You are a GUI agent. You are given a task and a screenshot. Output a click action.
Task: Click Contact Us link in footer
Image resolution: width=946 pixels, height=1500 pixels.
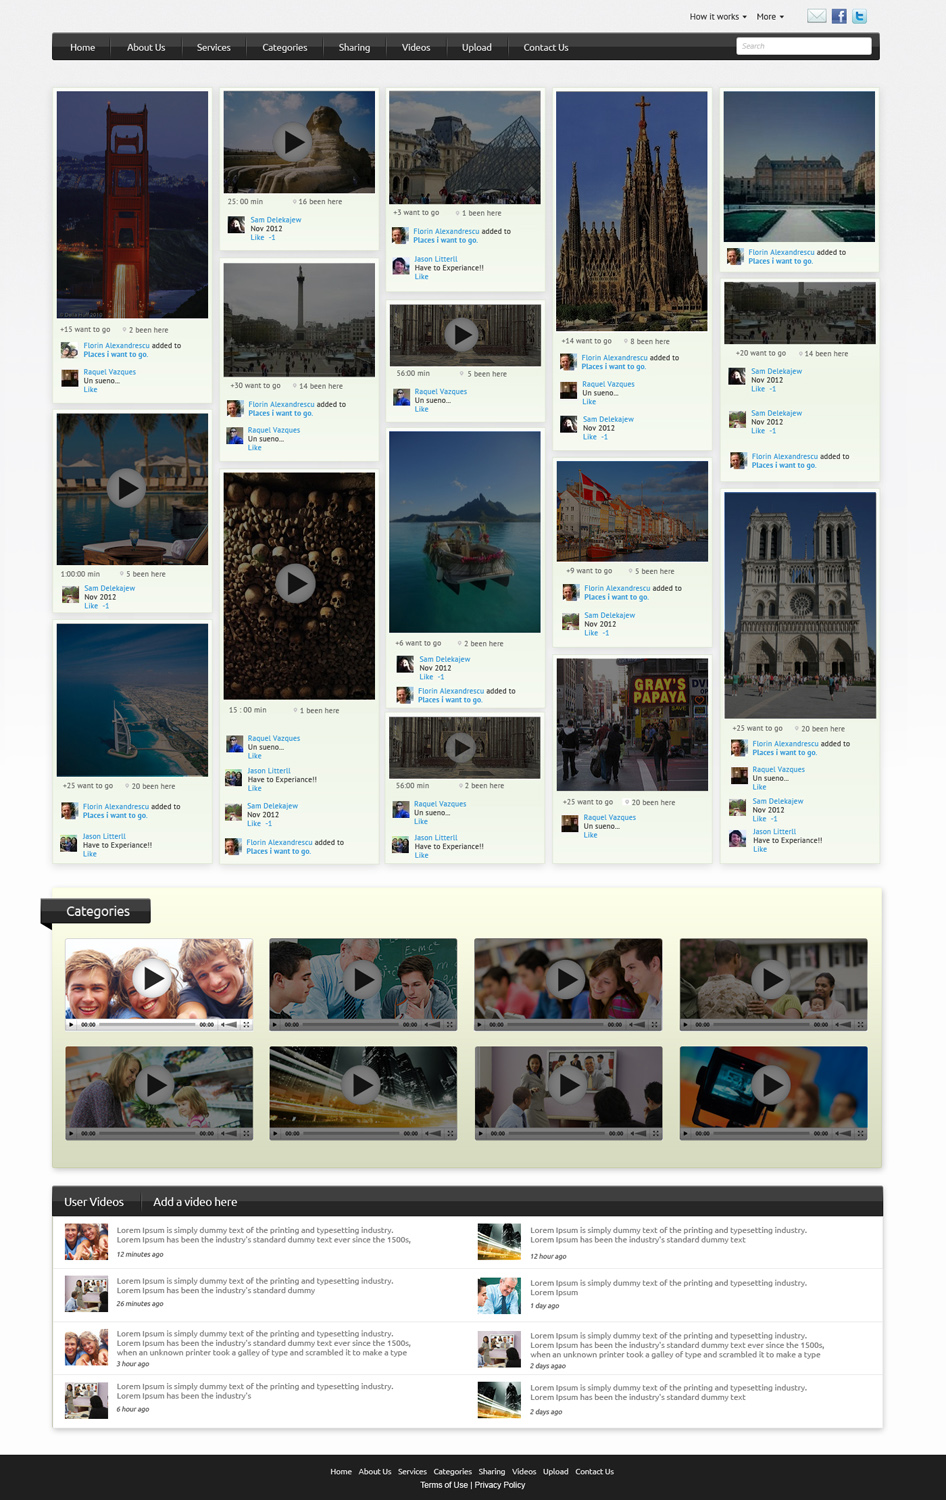click(x=594, y=1472)
